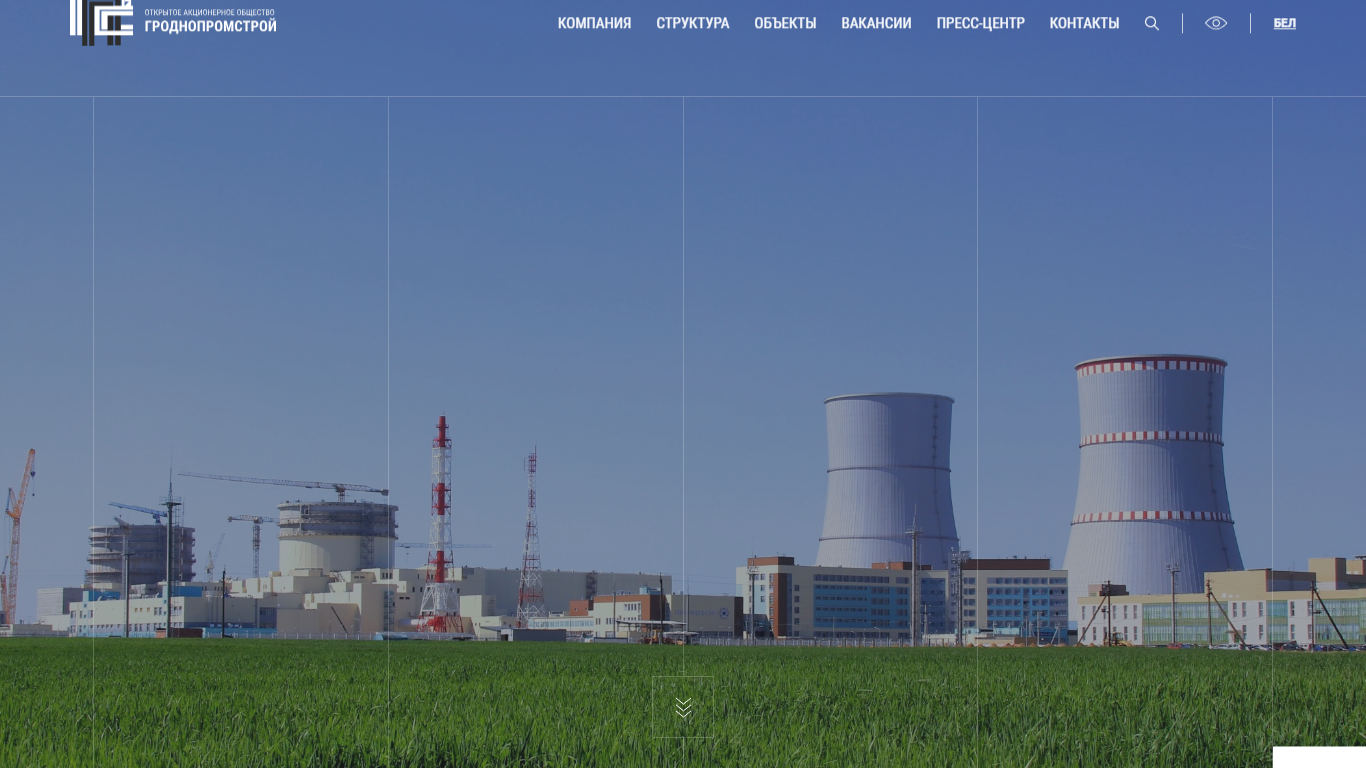Toggle the visually impaired eye icon

[x=1216, y=23]
